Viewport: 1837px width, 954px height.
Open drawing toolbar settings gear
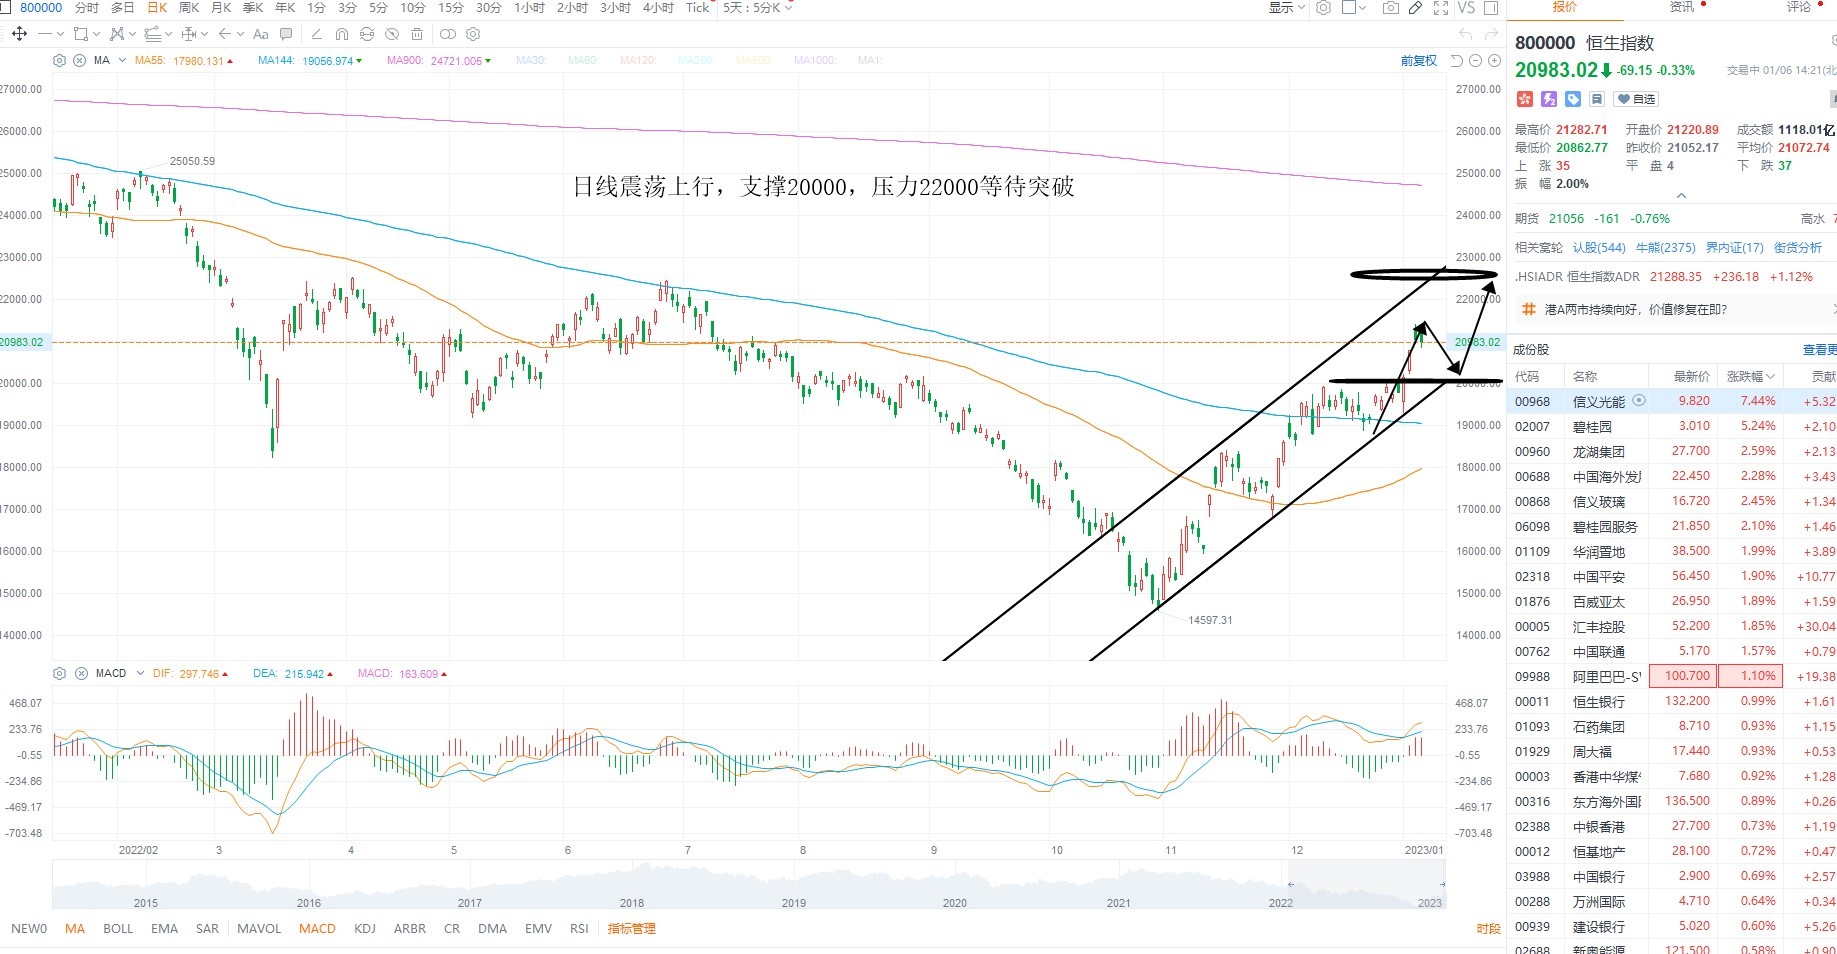(473, 34)
